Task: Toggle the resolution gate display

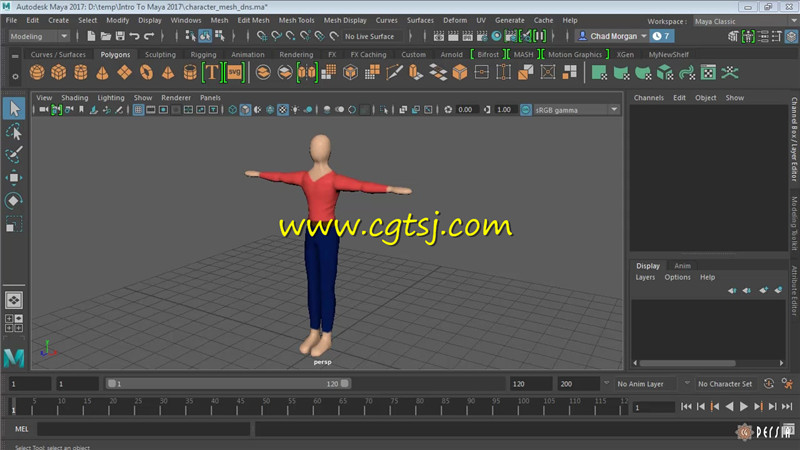Action: point(163,110)
